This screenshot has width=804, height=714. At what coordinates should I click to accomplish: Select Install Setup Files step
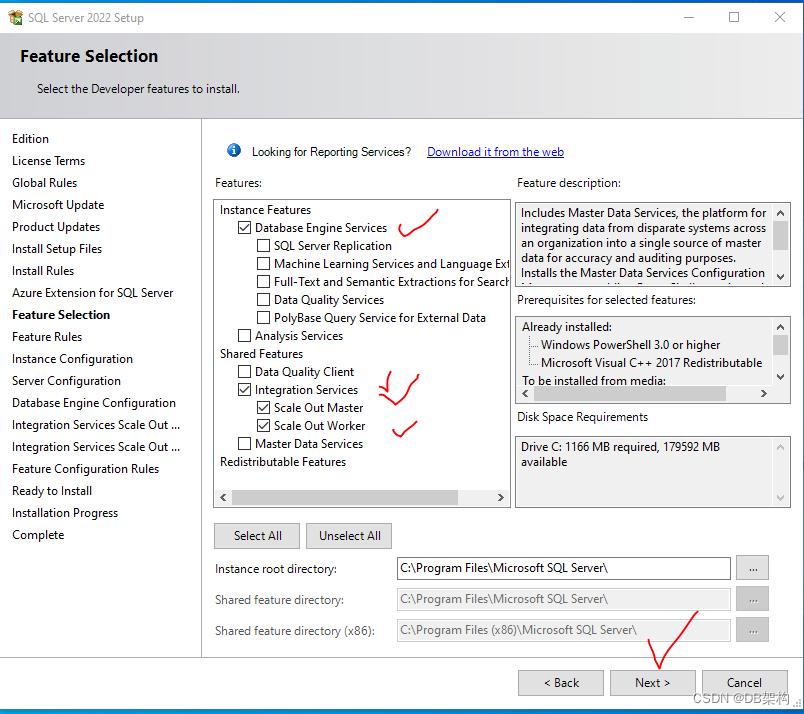click(57, 249)
